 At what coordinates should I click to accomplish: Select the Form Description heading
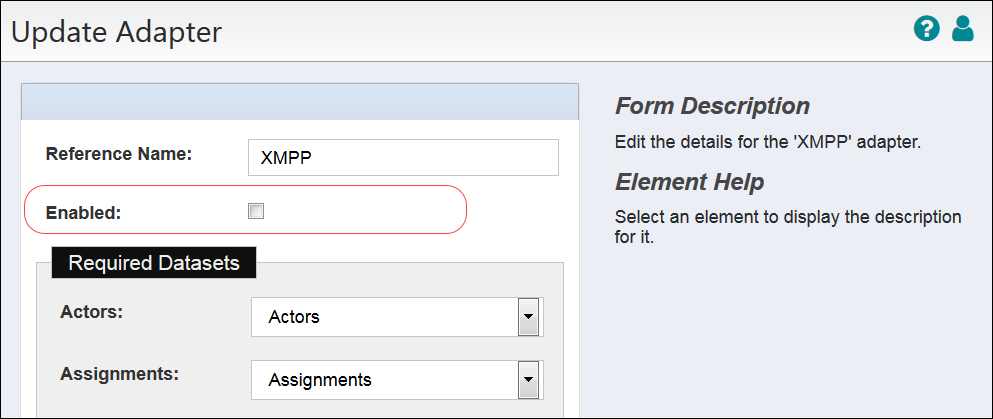point(712,106)
